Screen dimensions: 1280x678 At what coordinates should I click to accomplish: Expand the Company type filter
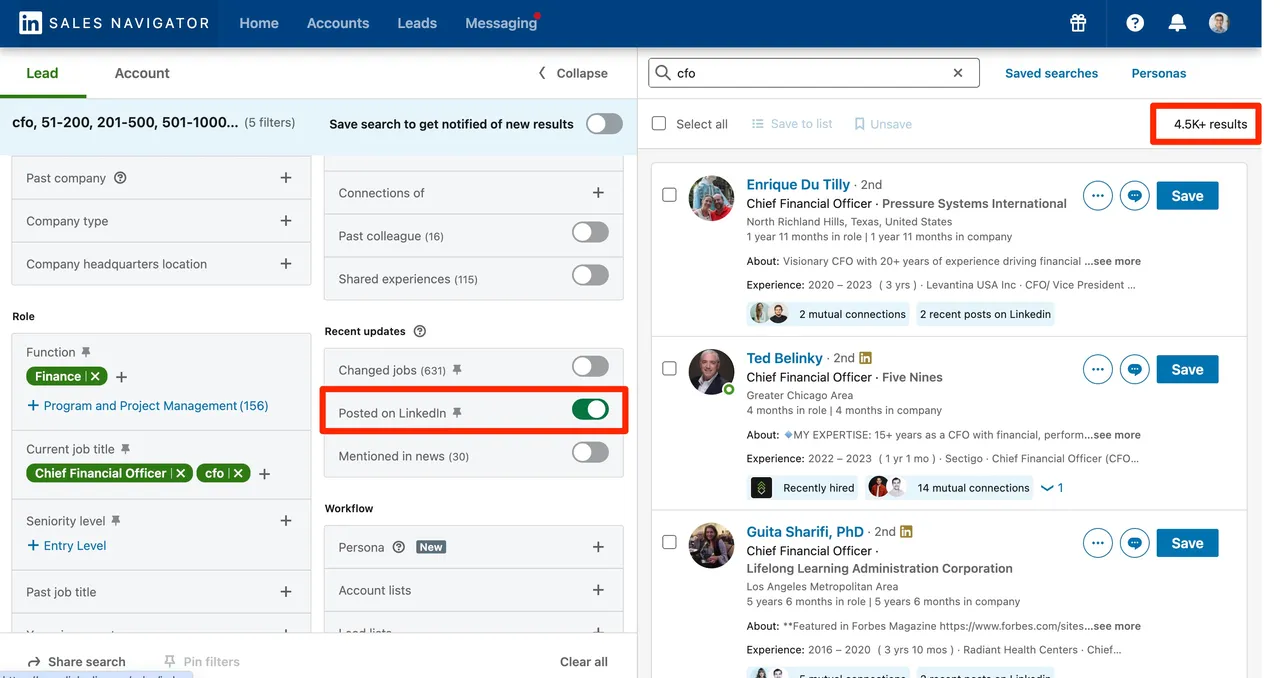click(286, 221)
